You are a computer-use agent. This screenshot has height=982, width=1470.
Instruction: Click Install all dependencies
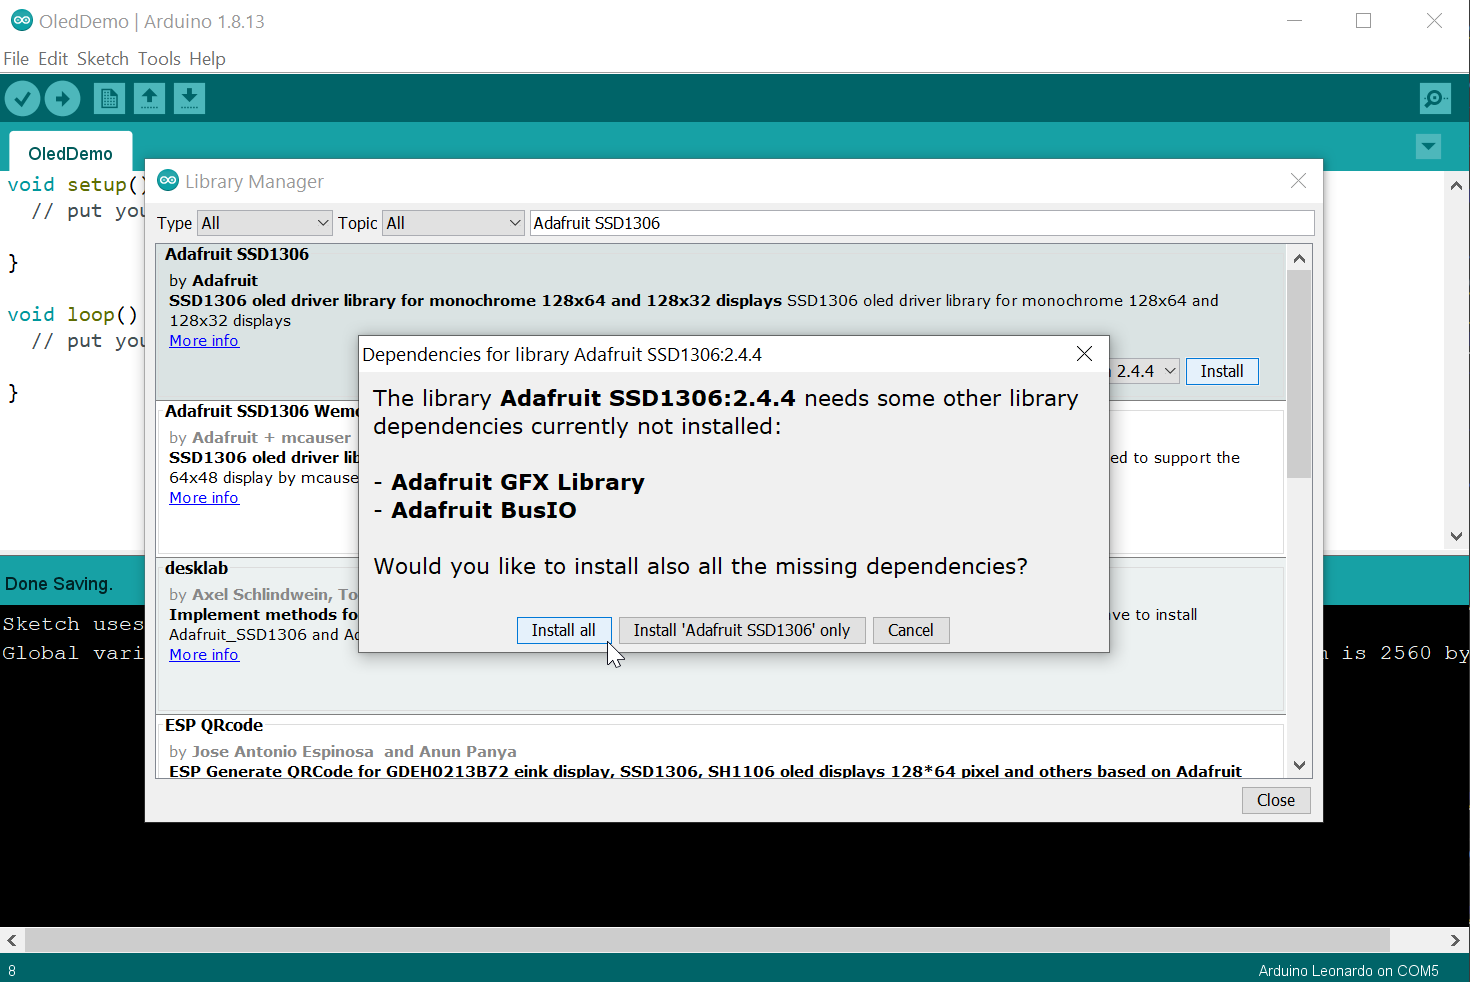coord(564,630)
